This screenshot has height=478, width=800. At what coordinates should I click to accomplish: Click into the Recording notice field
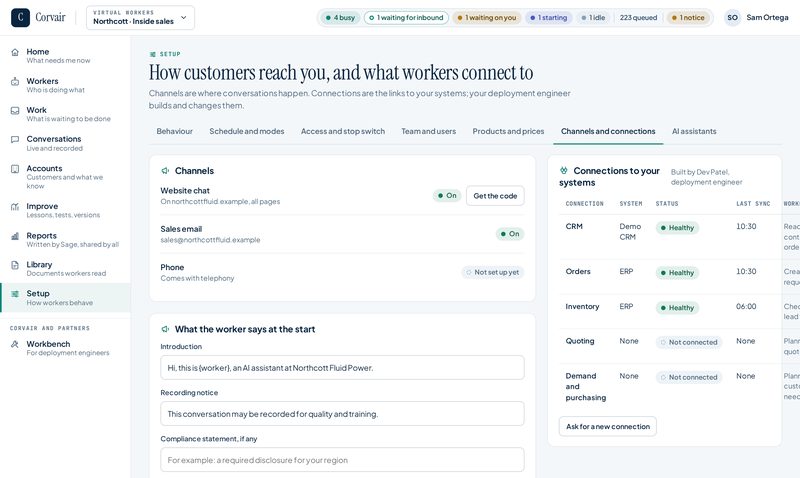point(342,414)
